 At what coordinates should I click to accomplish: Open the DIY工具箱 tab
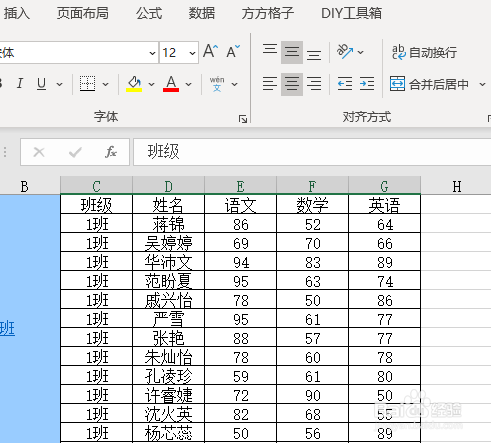351,13
